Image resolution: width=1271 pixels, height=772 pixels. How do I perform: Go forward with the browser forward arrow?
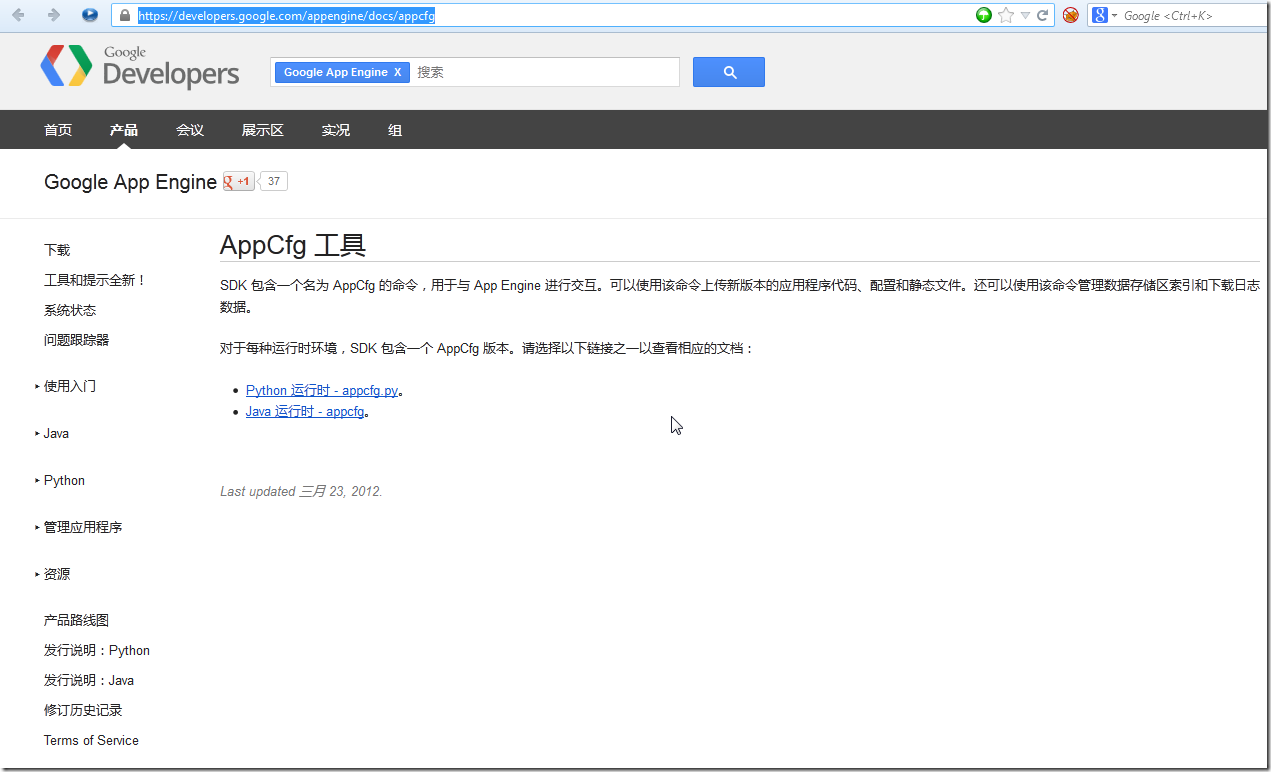point(54,15)
